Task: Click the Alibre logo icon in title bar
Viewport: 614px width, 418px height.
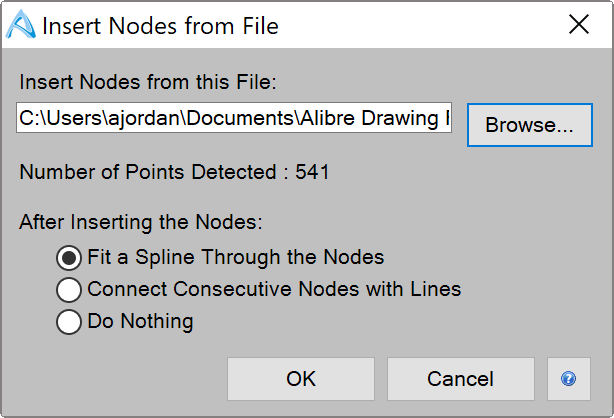Action: [x=21, y=25]
